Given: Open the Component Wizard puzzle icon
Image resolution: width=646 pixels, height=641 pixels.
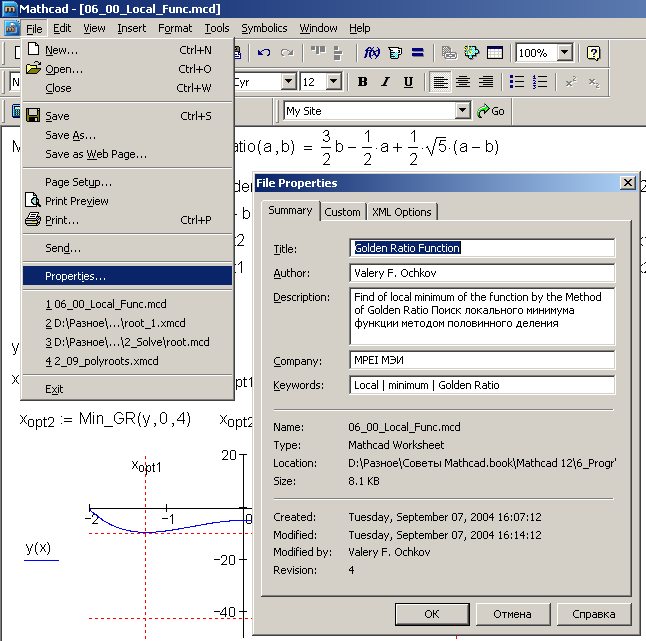Looking at the screenshot, I should pyautogui.click(x=472, y=53).
